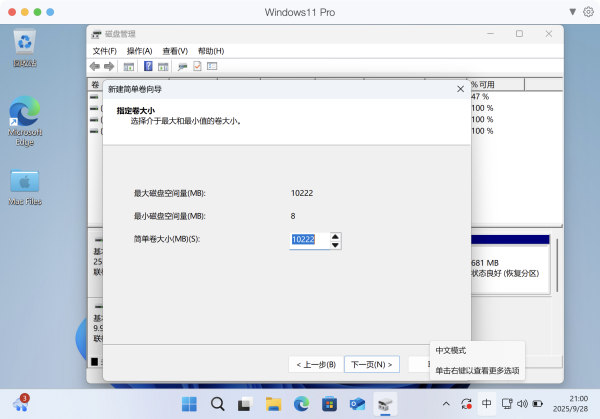The height and width of the screenshot is (419, 600).
Task: Open the 文件(F) menu
Action: 105,51
